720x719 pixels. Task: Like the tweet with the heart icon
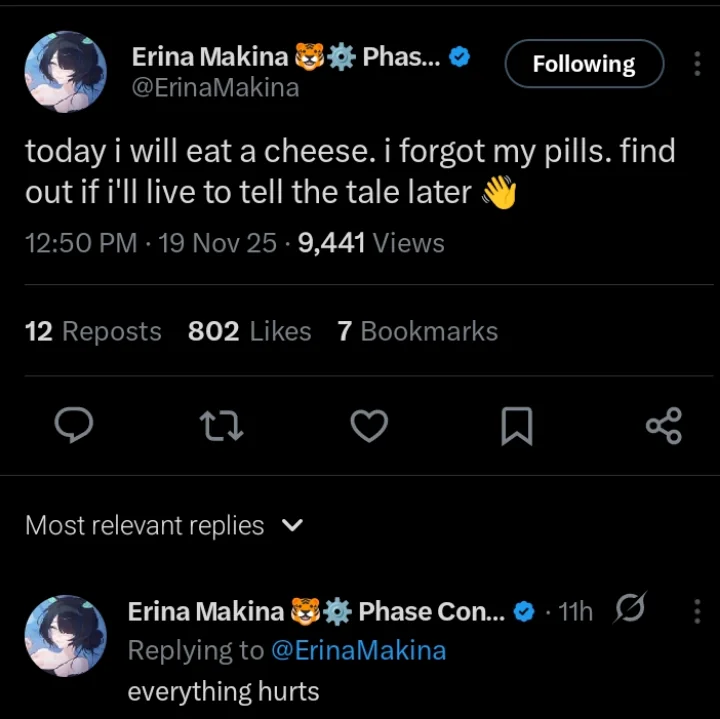(369, 426)
